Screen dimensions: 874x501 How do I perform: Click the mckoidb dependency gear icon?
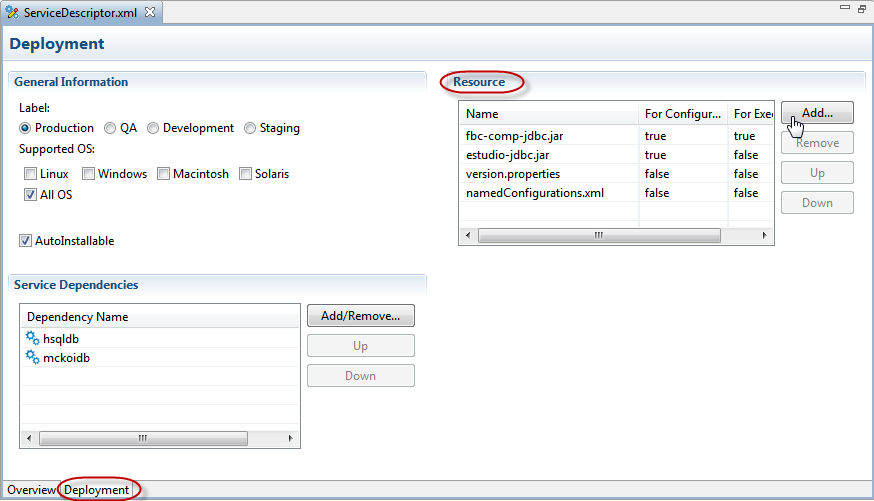[32, 358]
